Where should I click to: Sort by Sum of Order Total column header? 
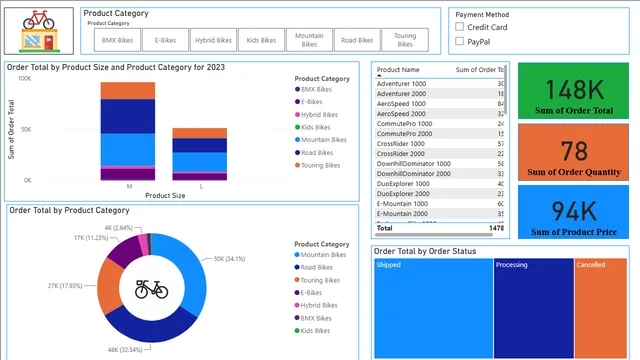[480, 70]
